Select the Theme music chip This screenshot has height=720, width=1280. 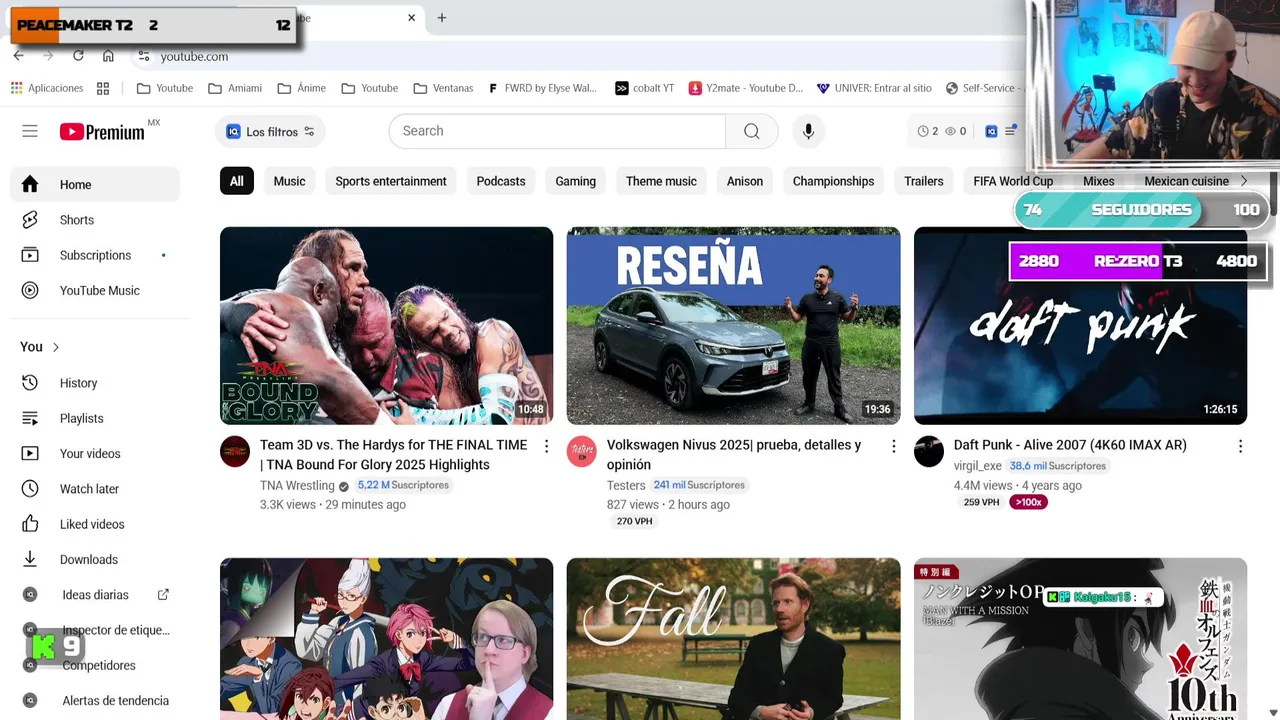661,181
